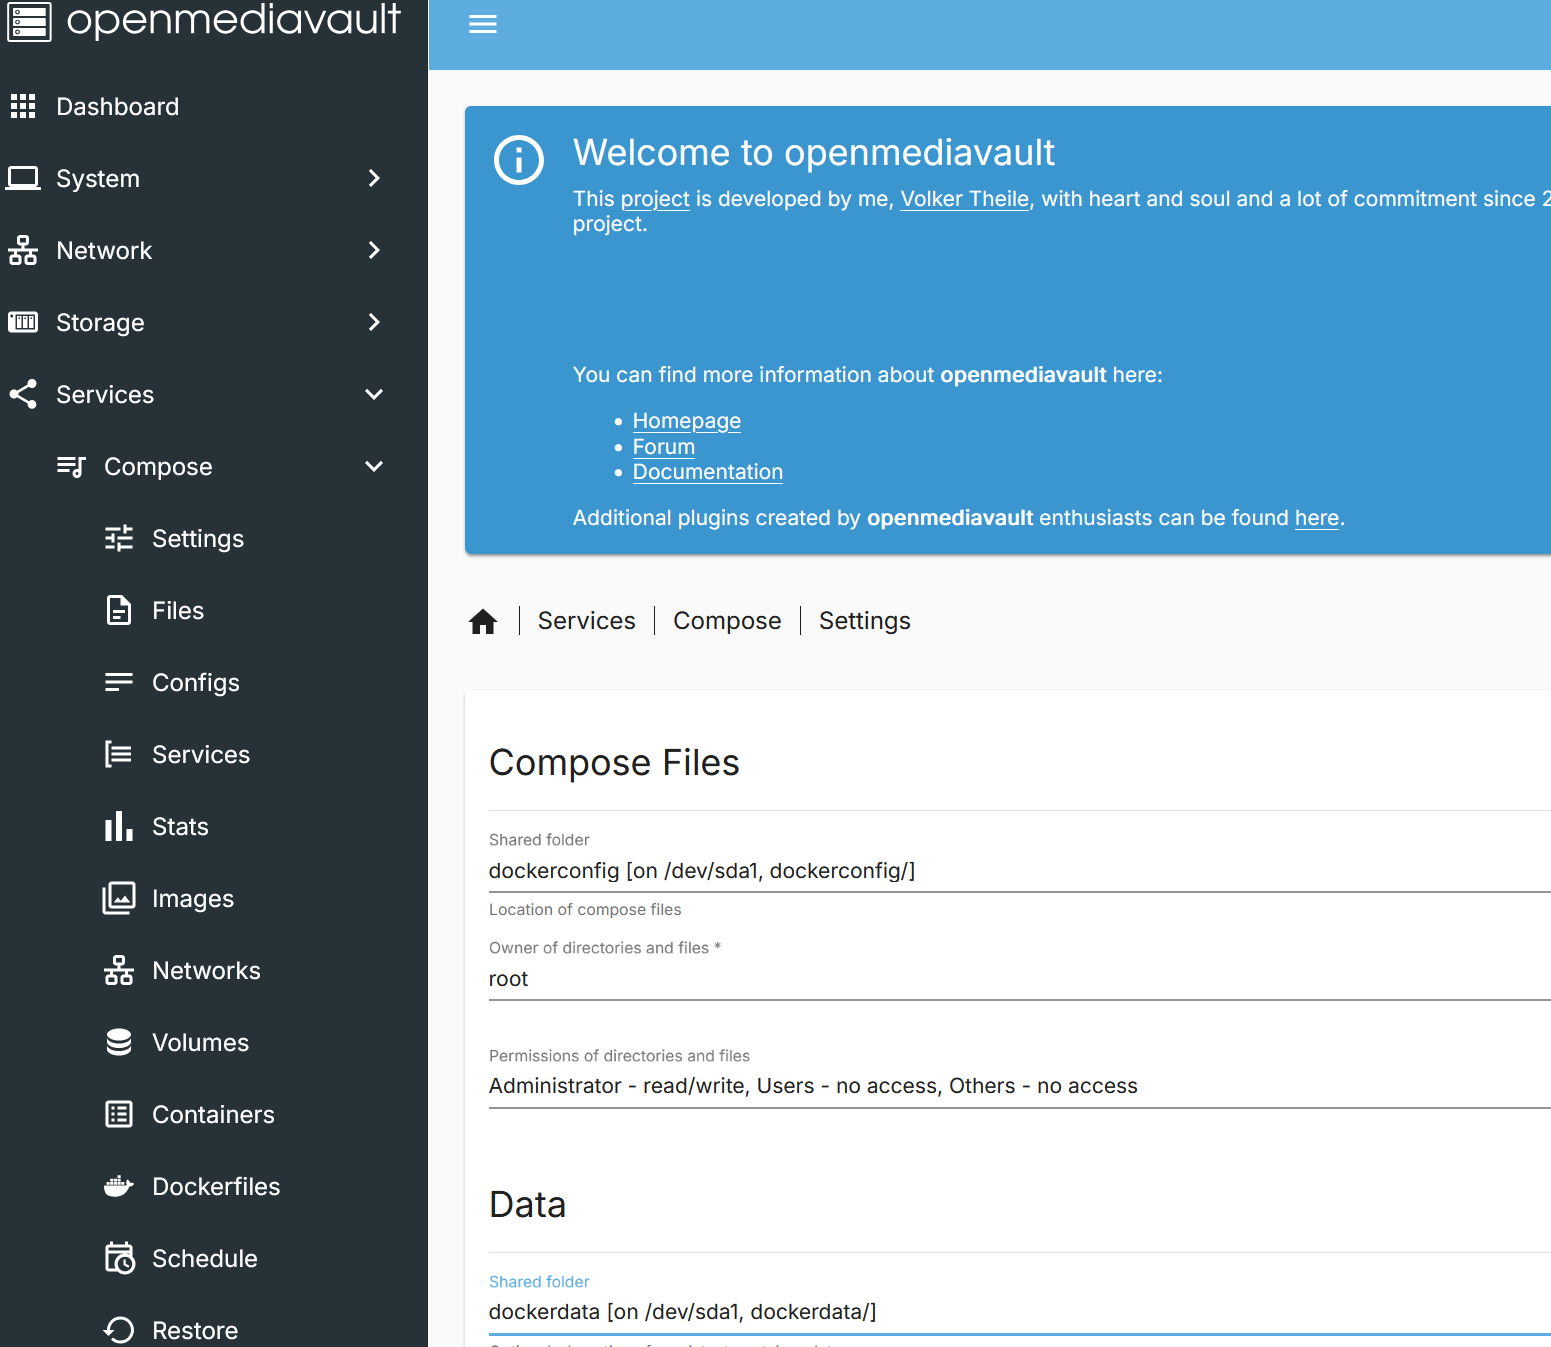The height and width of the screenshot is (1347, 1551).
Task: Click the Dockerfiles whale icon
Action: pyautogui.click(x=119, y=1186)
